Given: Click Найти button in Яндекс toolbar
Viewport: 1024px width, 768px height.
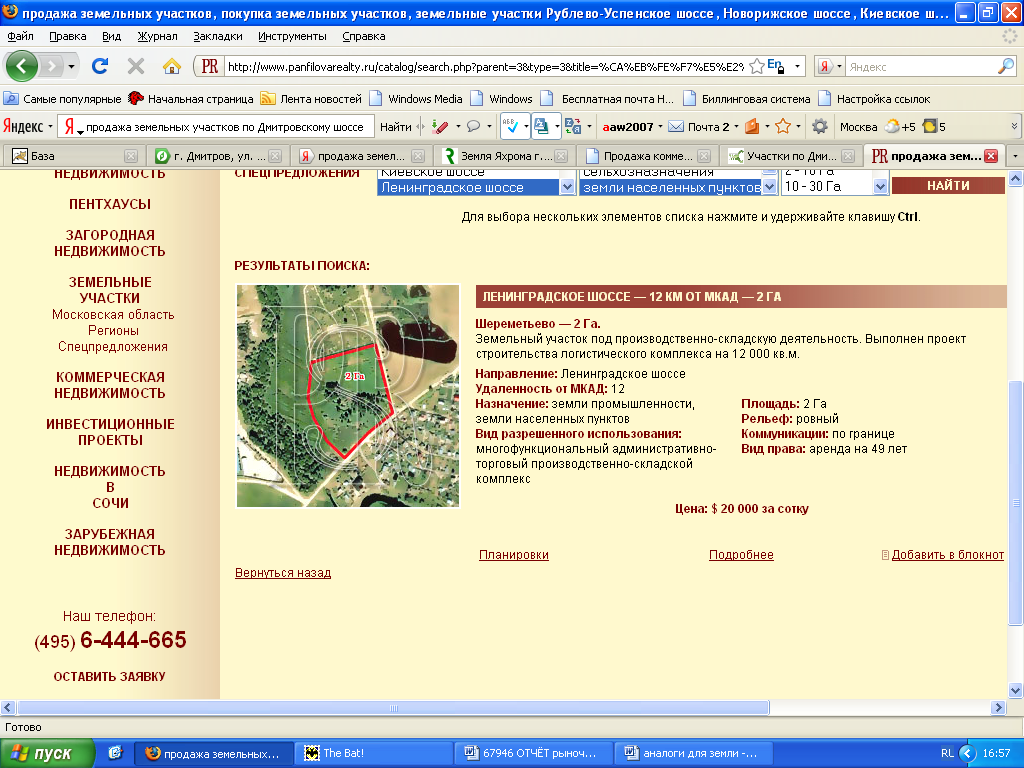Looking at the screenshot, I should click(396, 127).
